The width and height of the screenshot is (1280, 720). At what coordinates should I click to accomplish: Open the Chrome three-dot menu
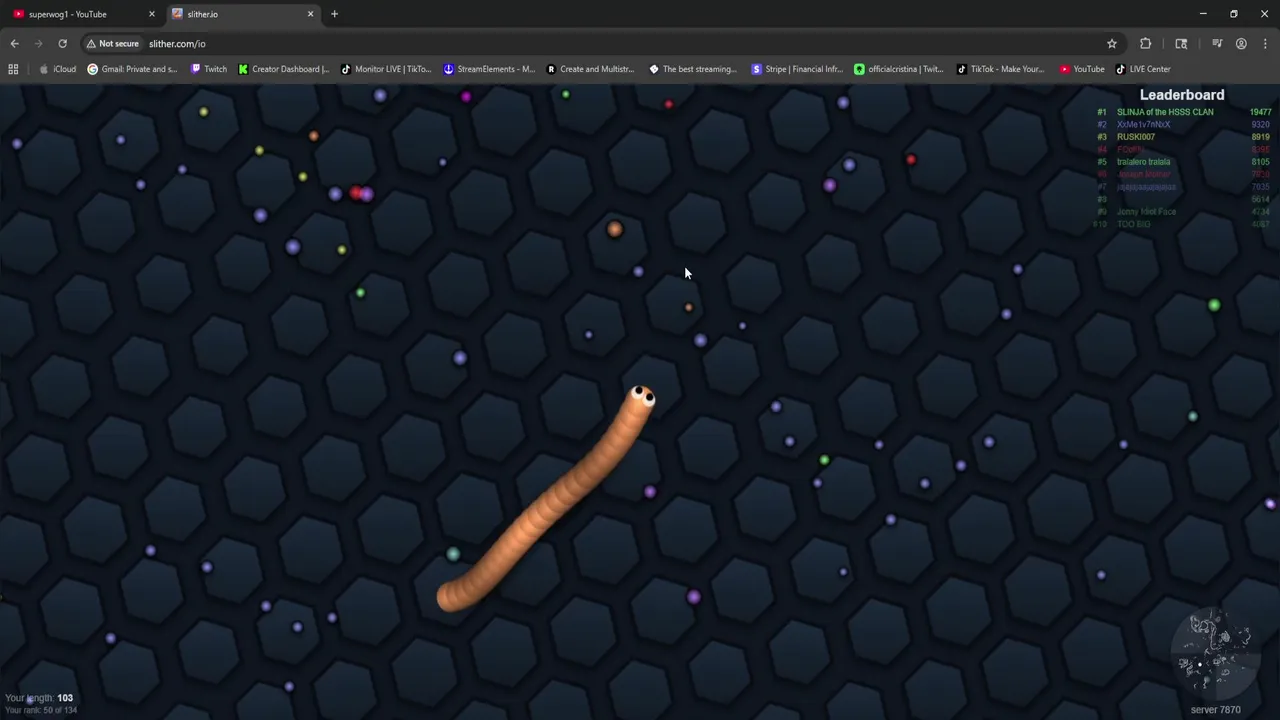pos(1265,44)
